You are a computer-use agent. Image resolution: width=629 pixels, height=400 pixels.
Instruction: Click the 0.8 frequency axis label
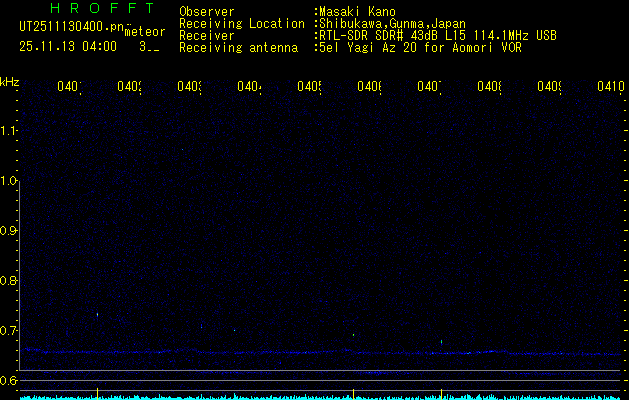pyautogui.click(x=8, y=280)
